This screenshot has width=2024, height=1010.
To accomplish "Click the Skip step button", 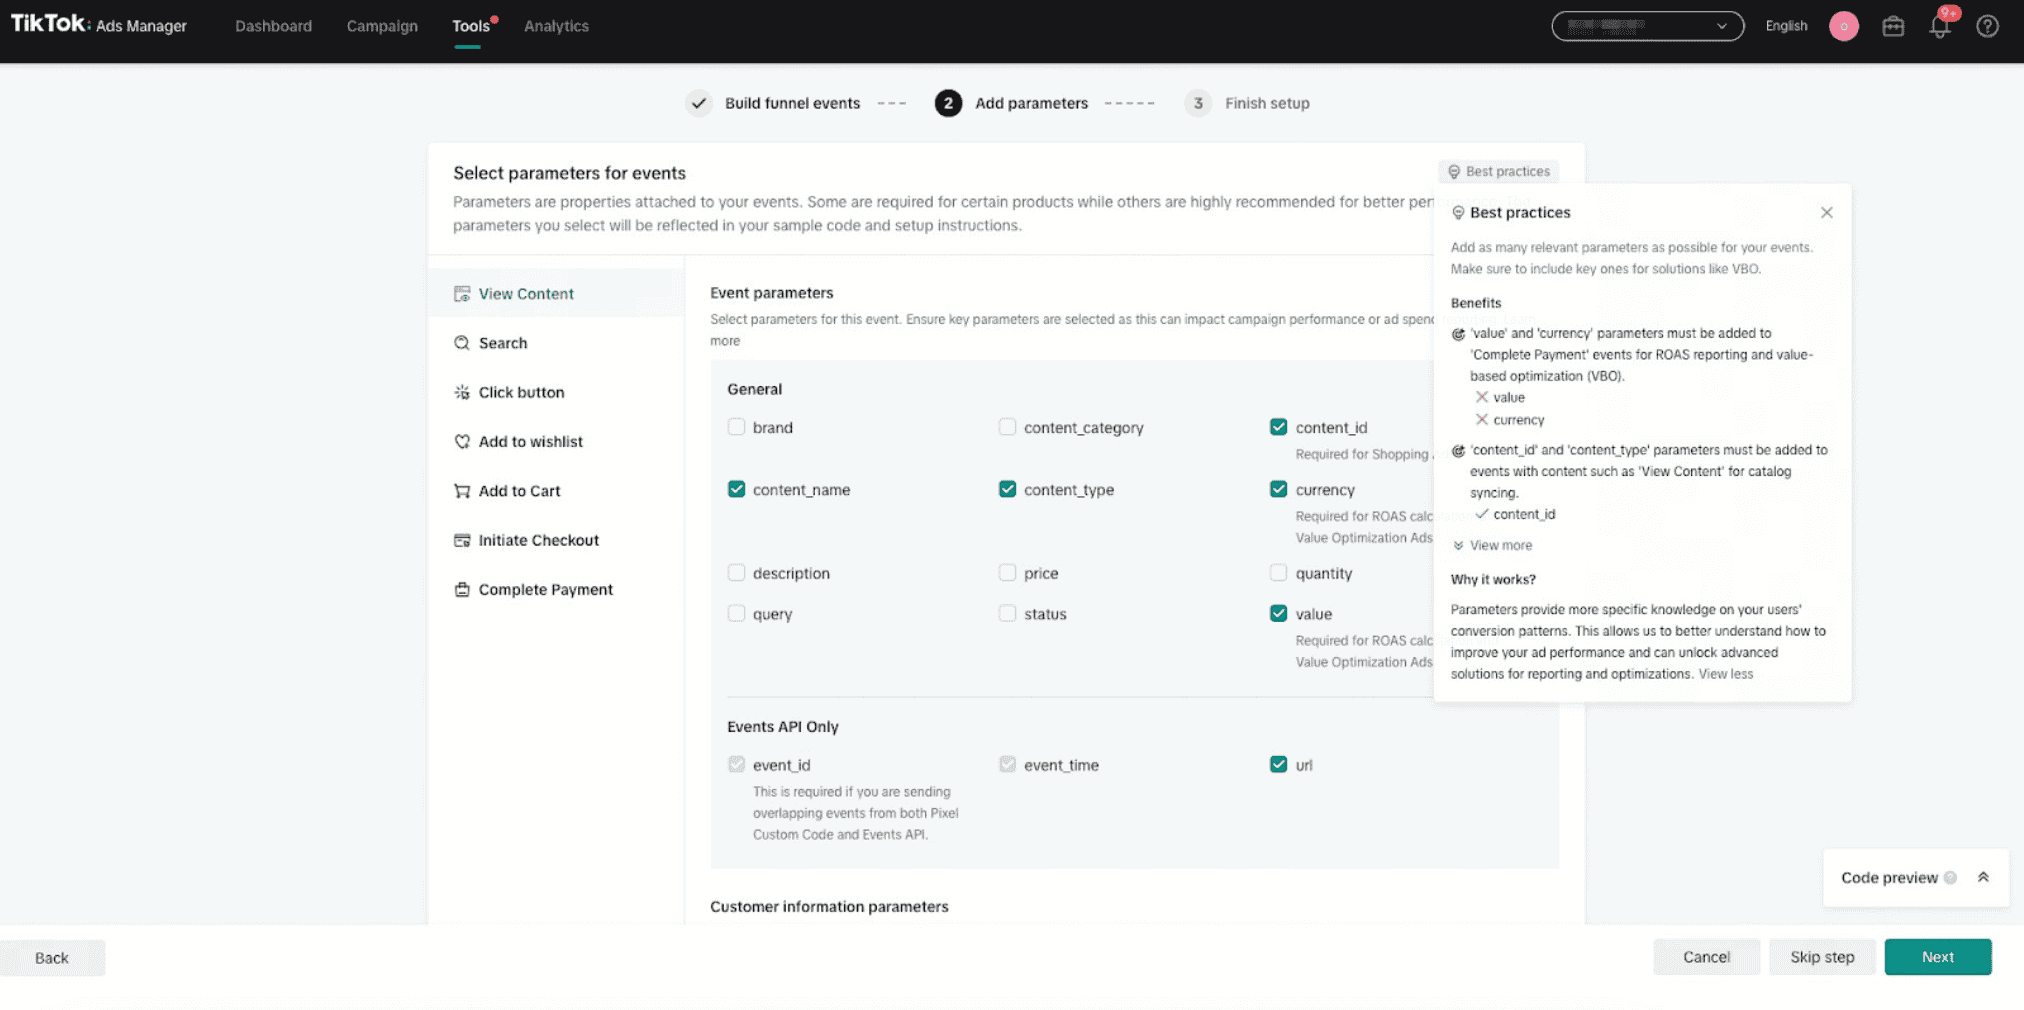I will coord(1822,957).
